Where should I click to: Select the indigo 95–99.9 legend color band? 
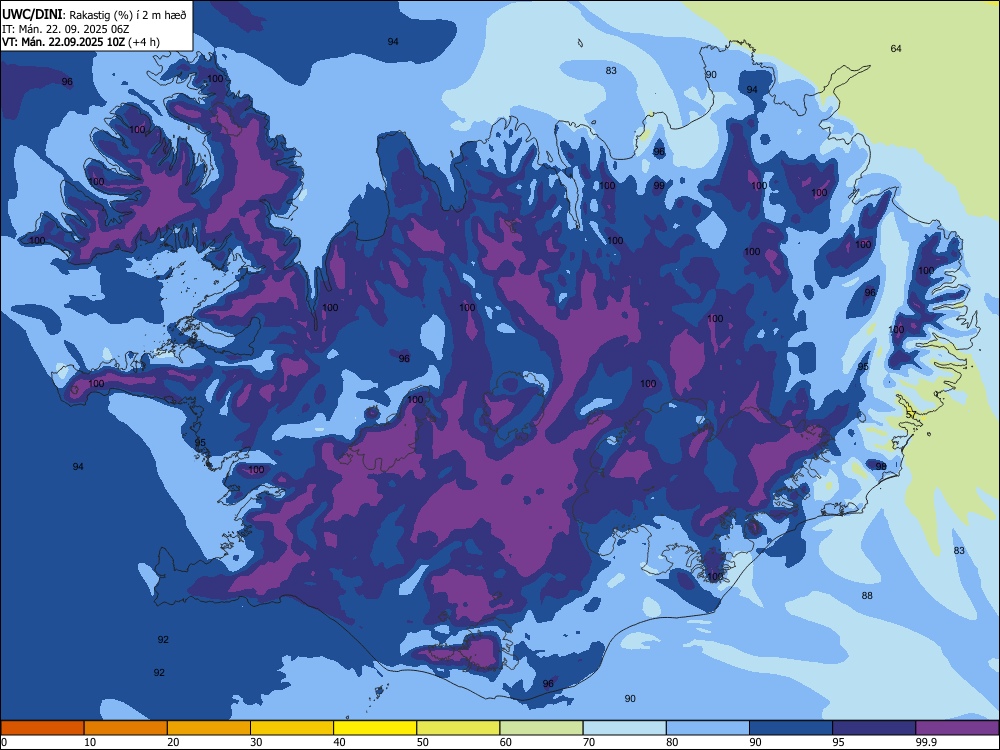[x=874, y=728]
